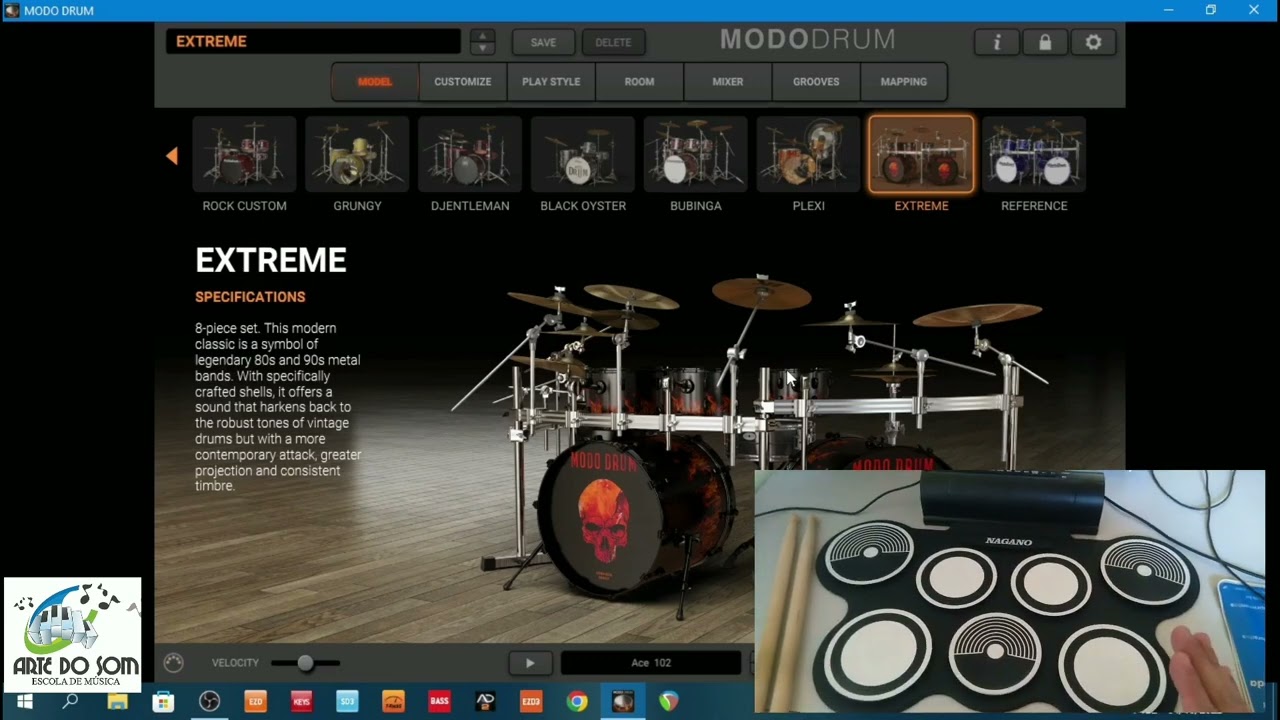
Task: Open the PLAY STYLE tab
Action: (551, 82)
